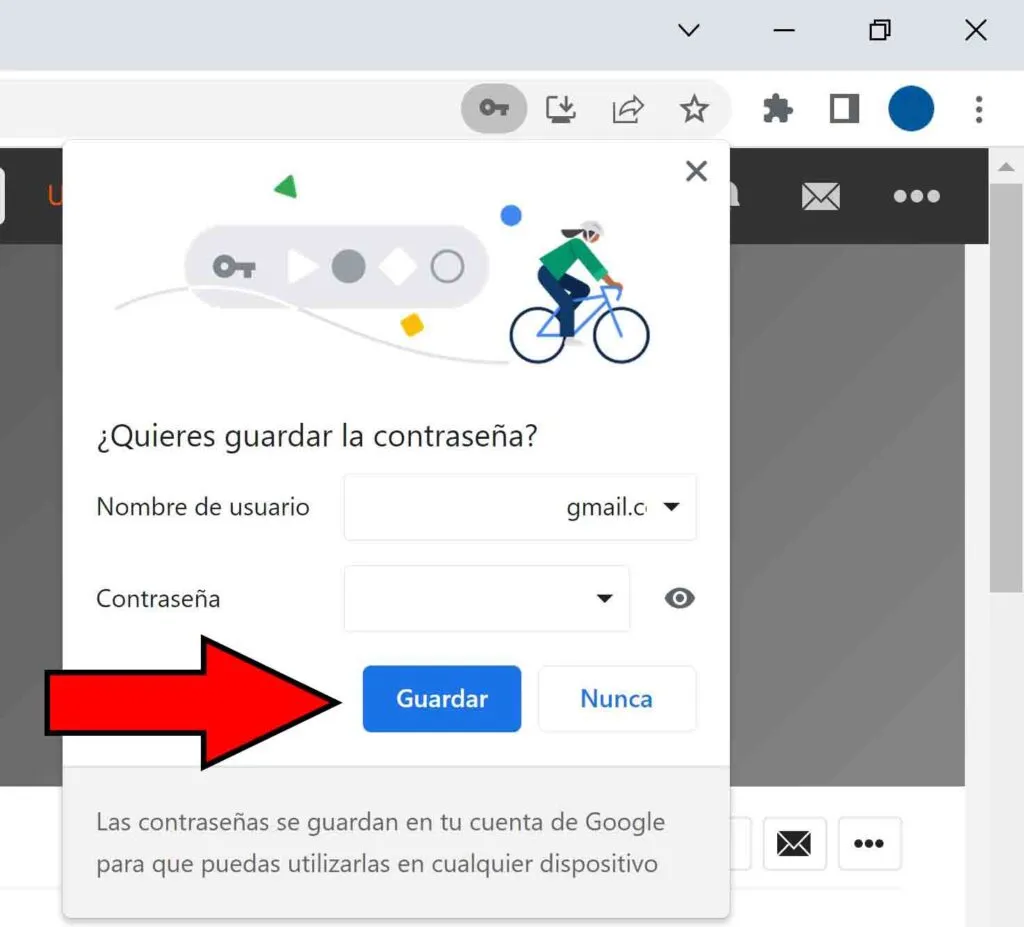1024x927 pixels.
Task: Open the Chrome password manager key icon
Action: (x=493, y=108)
